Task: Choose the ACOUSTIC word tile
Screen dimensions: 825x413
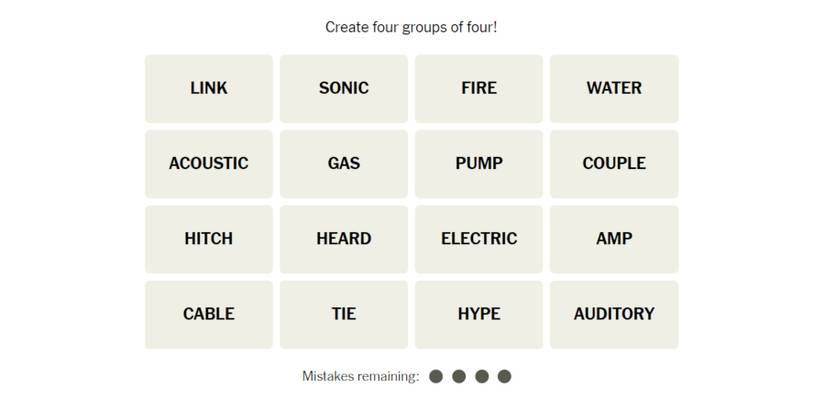Action: (x=208, y=163)
